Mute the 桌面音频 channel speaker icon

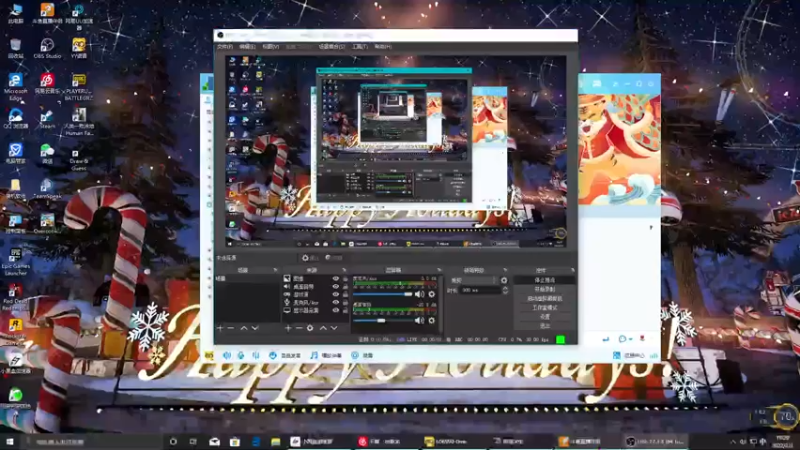click(419, 320)
